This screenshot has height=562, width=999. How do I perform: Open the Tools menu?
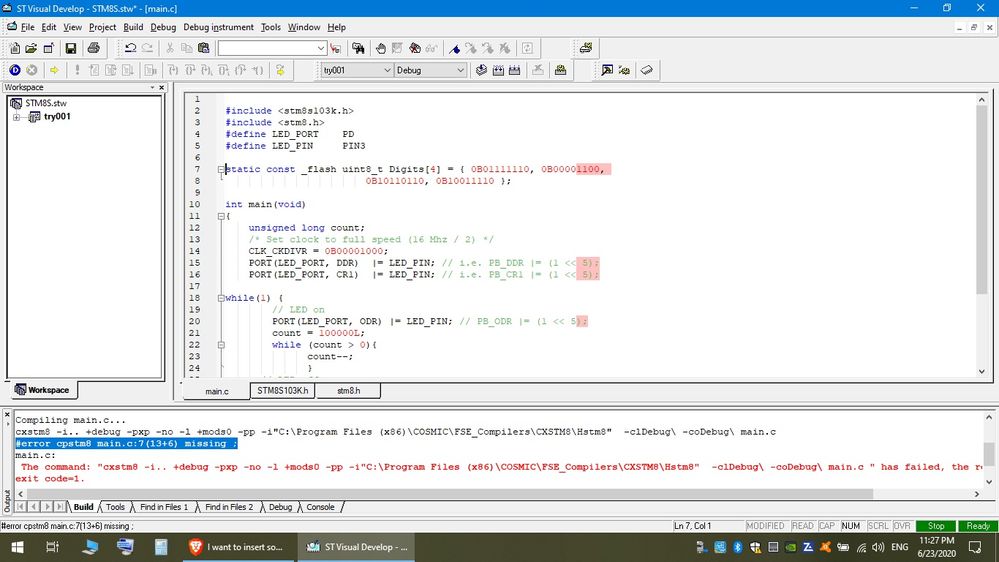(271, 27)
